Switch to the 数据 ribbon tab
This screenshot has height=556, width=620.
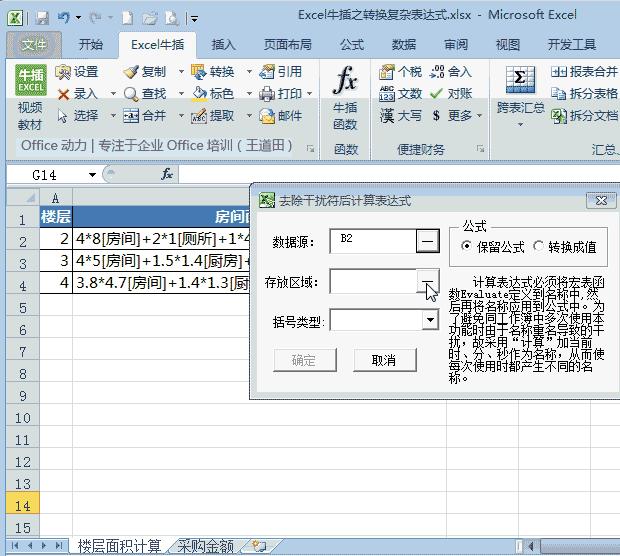[404, 45]
